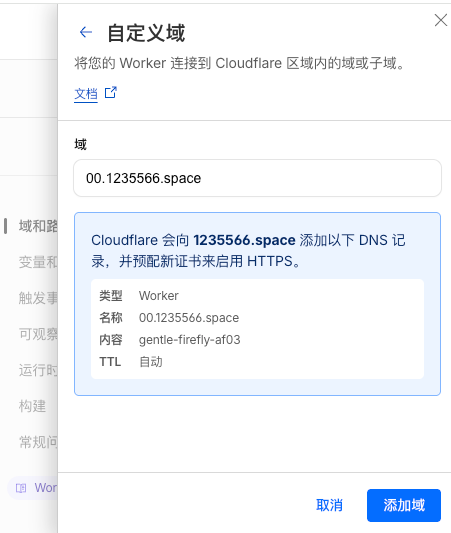The image size is (451, 533).
Task: Open the external link icon next to 文档
Action: click(x=111, y=92)
